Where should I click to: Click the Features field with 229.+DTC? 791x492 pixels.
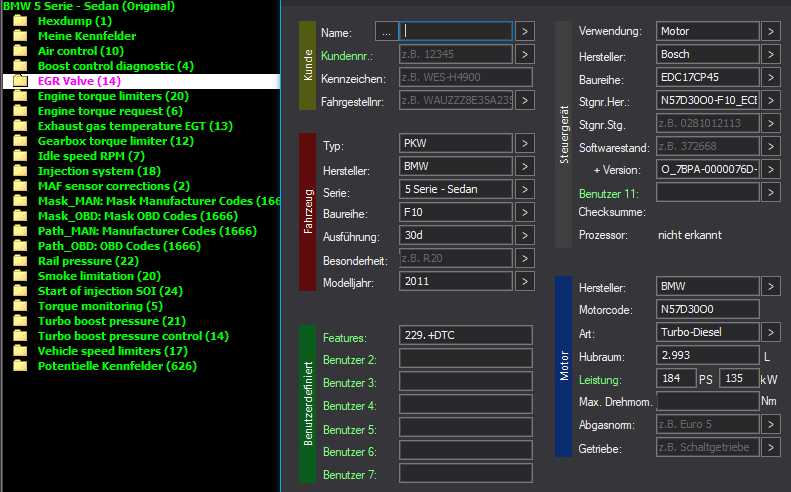click(466, 336)
